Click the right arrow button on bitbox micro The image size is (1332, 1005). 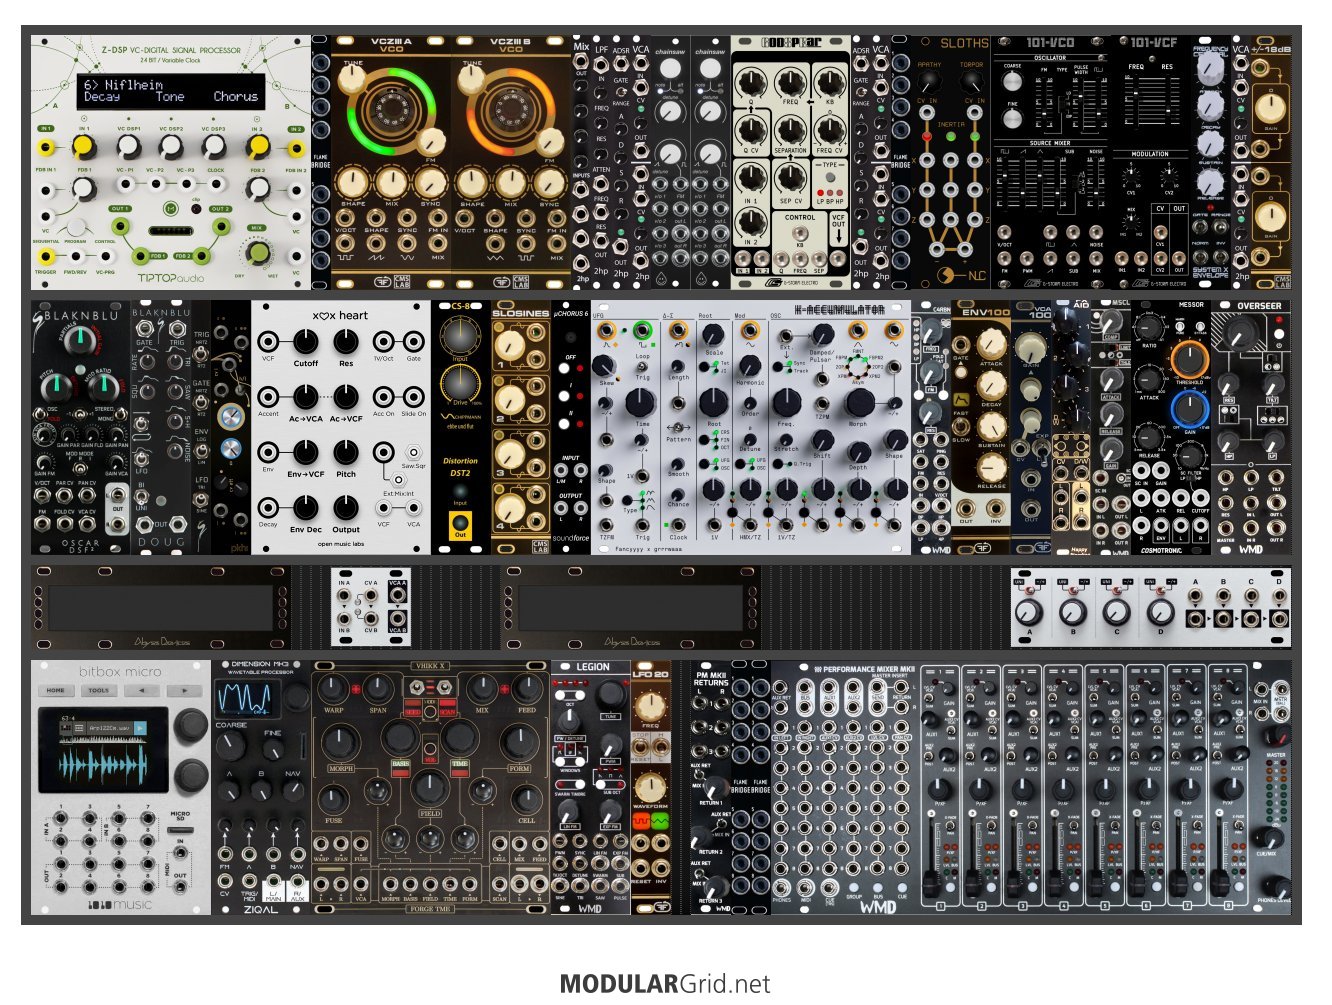(184, 690)
